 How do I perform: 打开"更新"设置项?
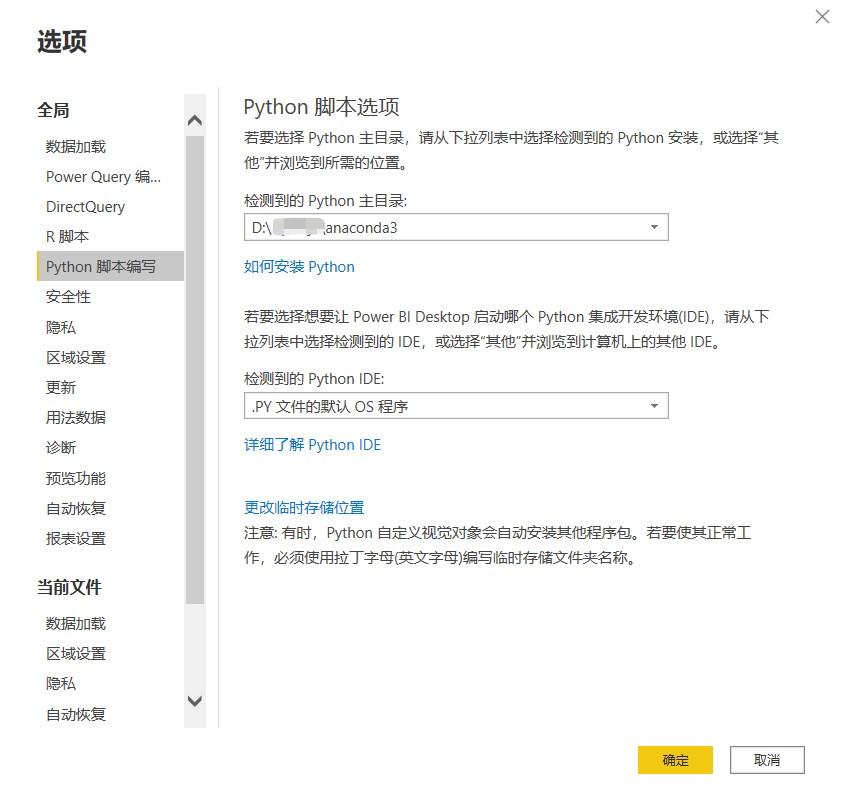click(58, 387)
